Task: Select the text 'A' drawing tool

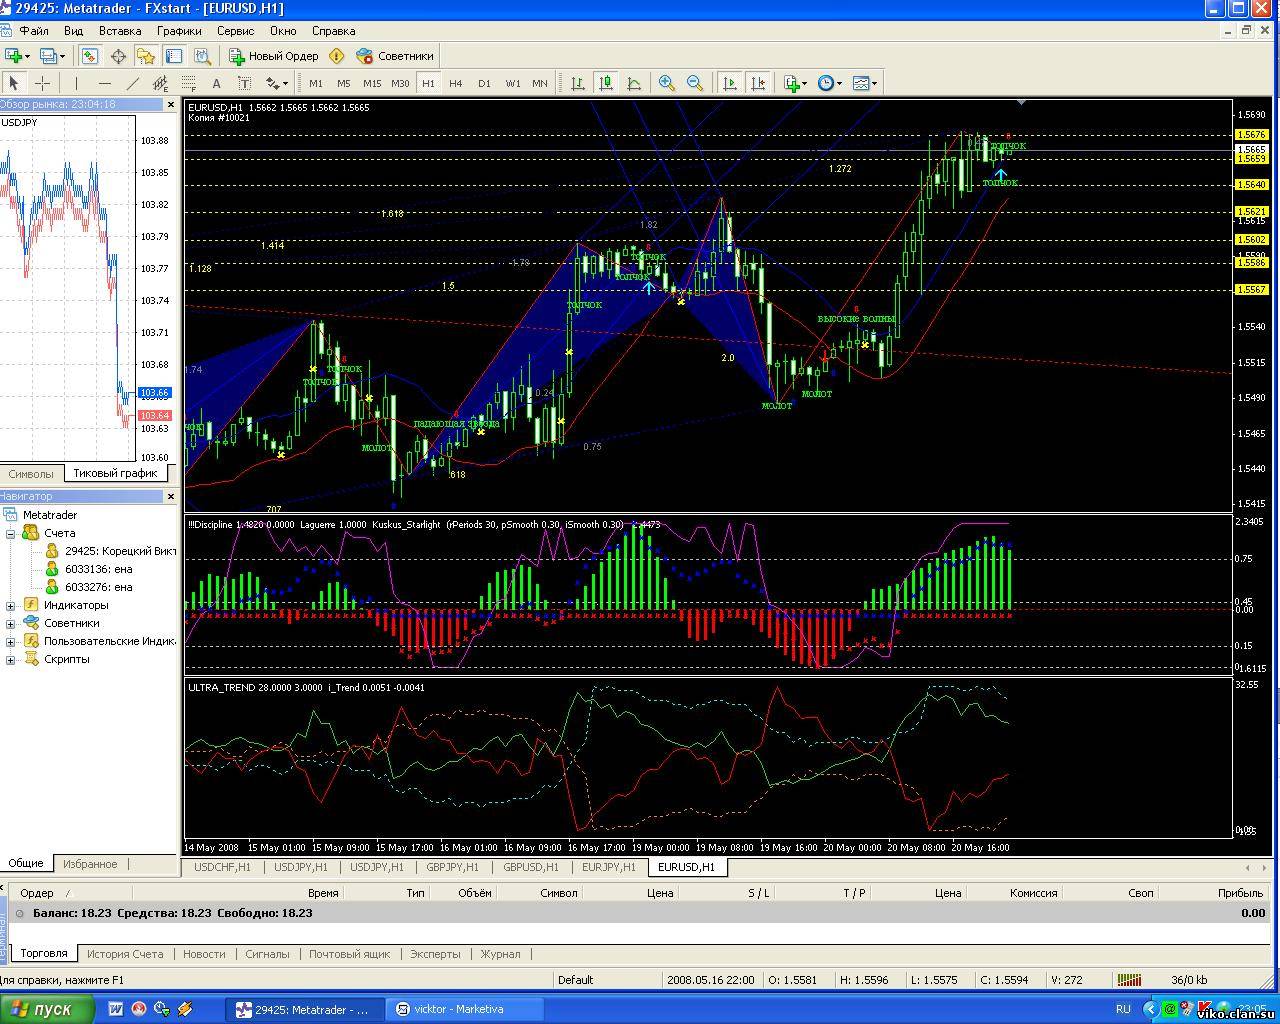Action: point(216,83)
